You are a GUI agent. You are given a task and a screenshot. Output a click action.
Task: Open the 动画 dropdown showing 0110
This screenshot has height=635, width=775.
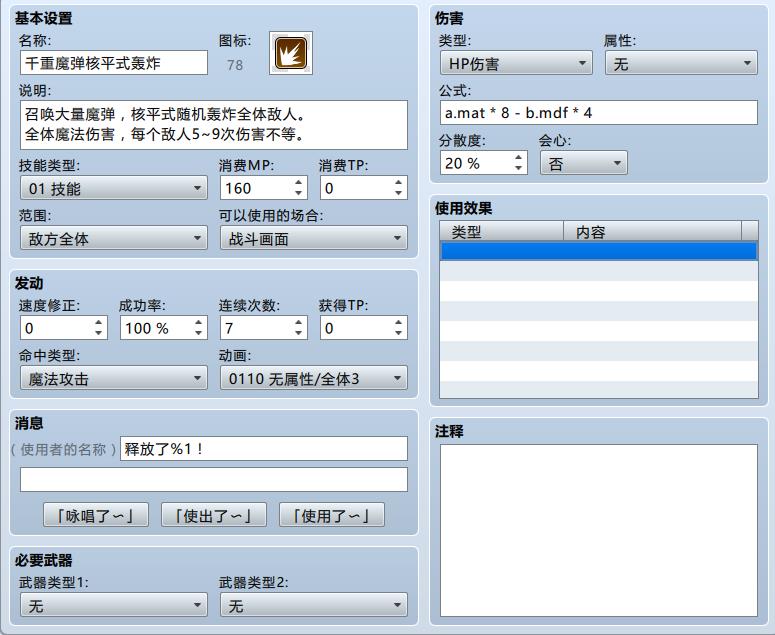(x=314, y=379)
